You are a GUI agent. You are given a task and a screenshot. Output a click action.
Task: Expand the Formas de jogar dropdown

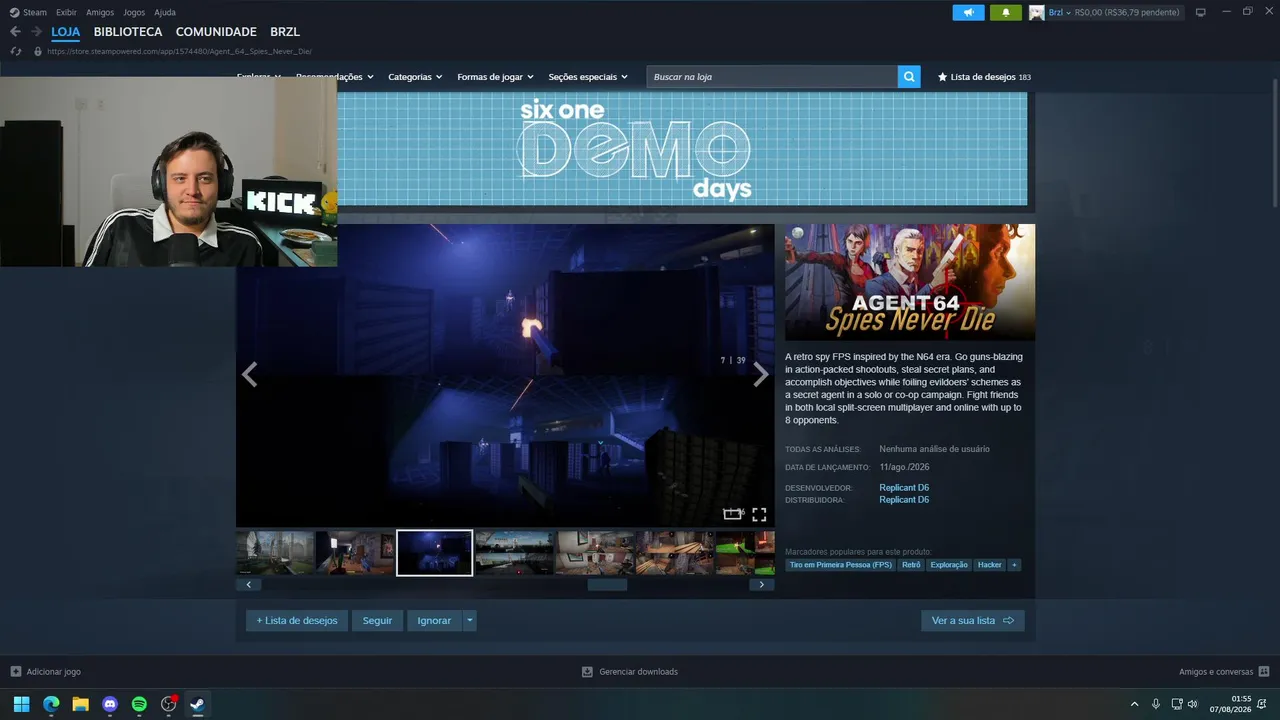496,77
